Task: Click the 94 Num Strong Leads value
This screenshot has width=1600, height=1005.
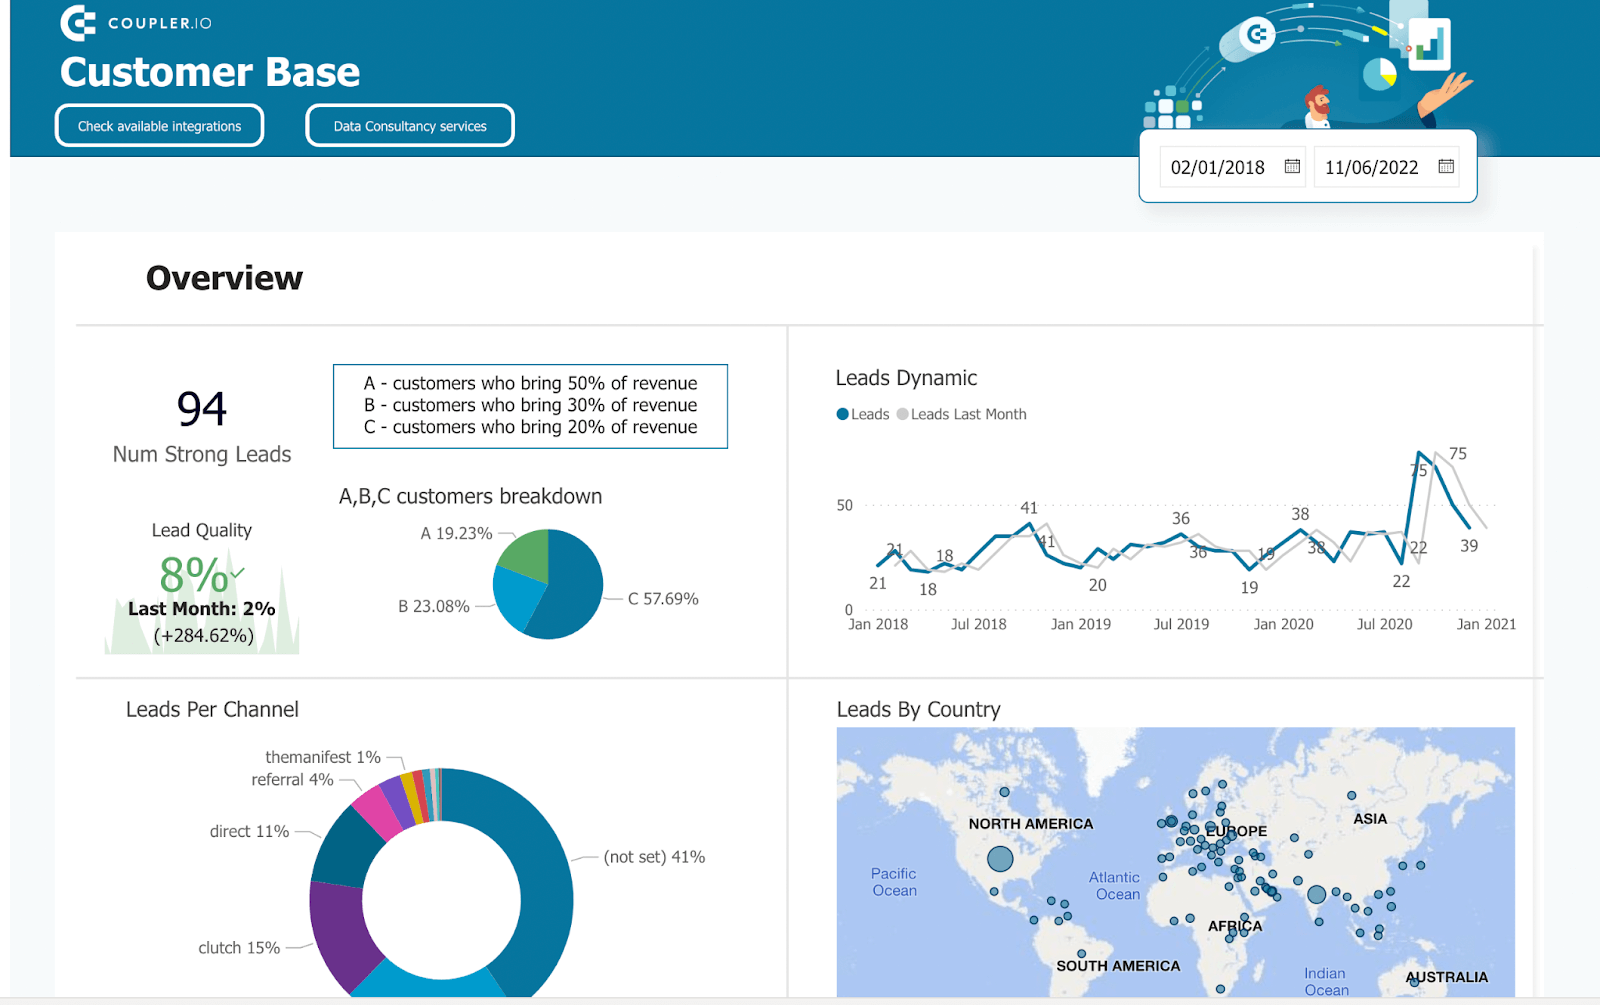Action: tap(202, 408)
